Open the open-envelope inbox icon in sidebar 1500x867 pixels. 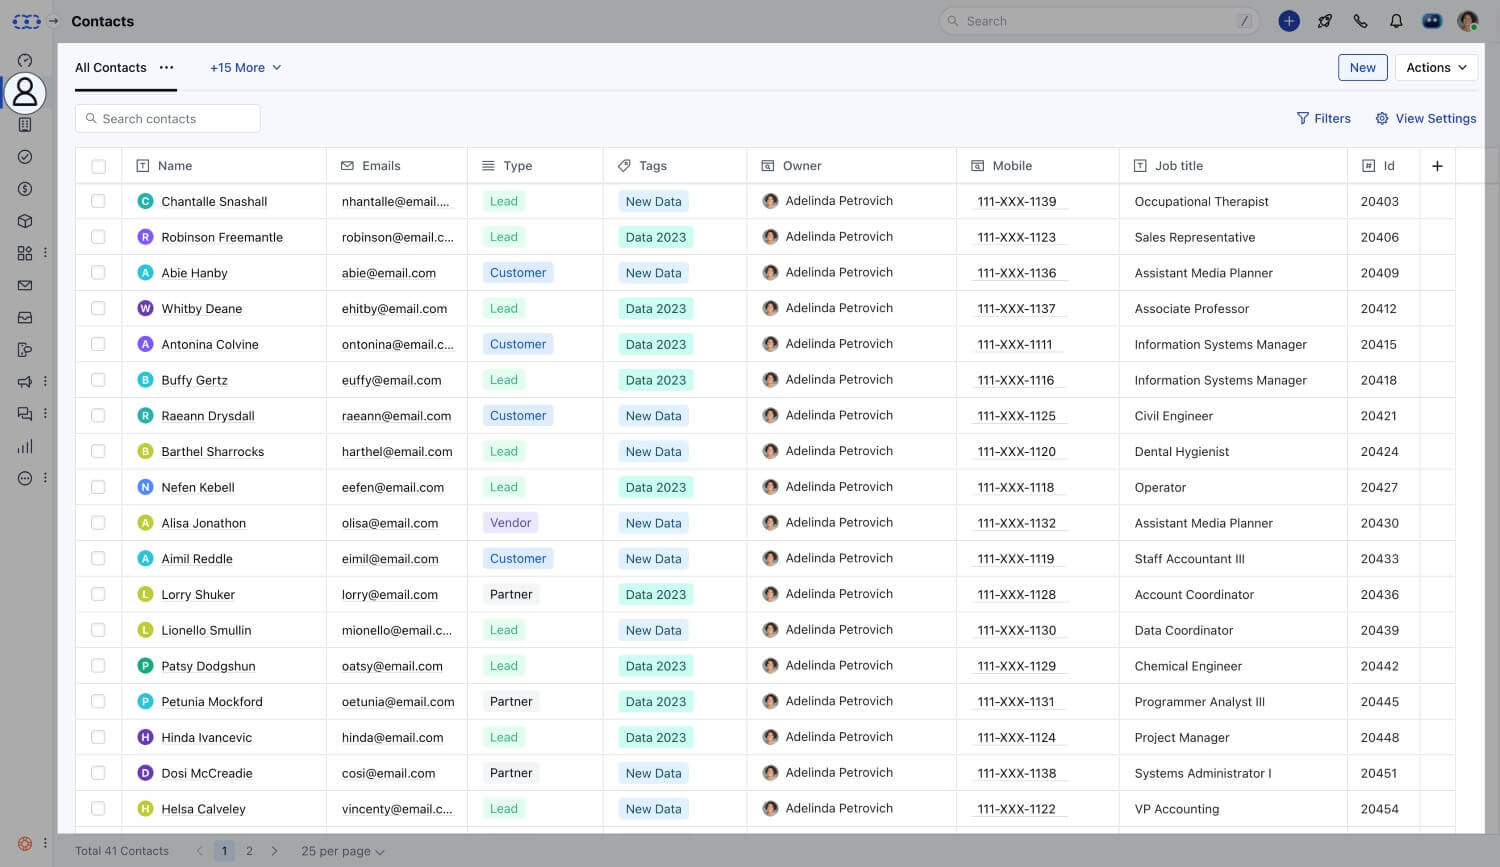tap(25, 318)
